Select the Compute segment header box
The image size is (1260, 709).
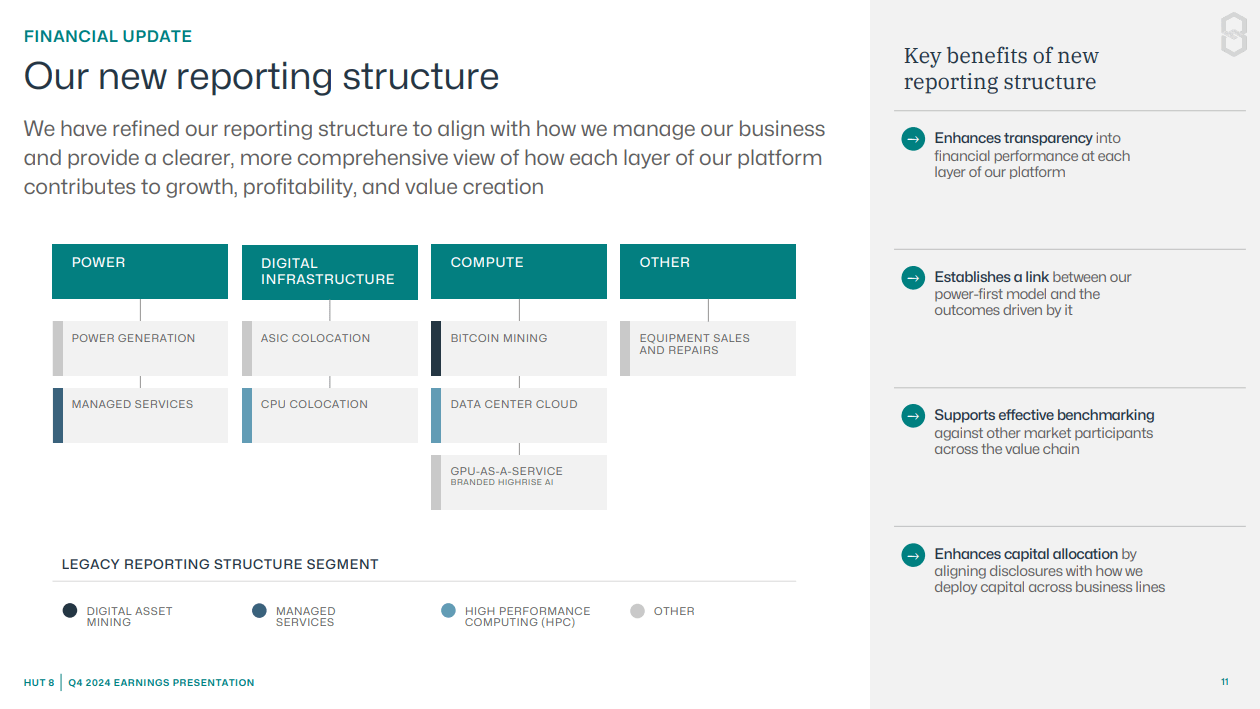(519, 271)
